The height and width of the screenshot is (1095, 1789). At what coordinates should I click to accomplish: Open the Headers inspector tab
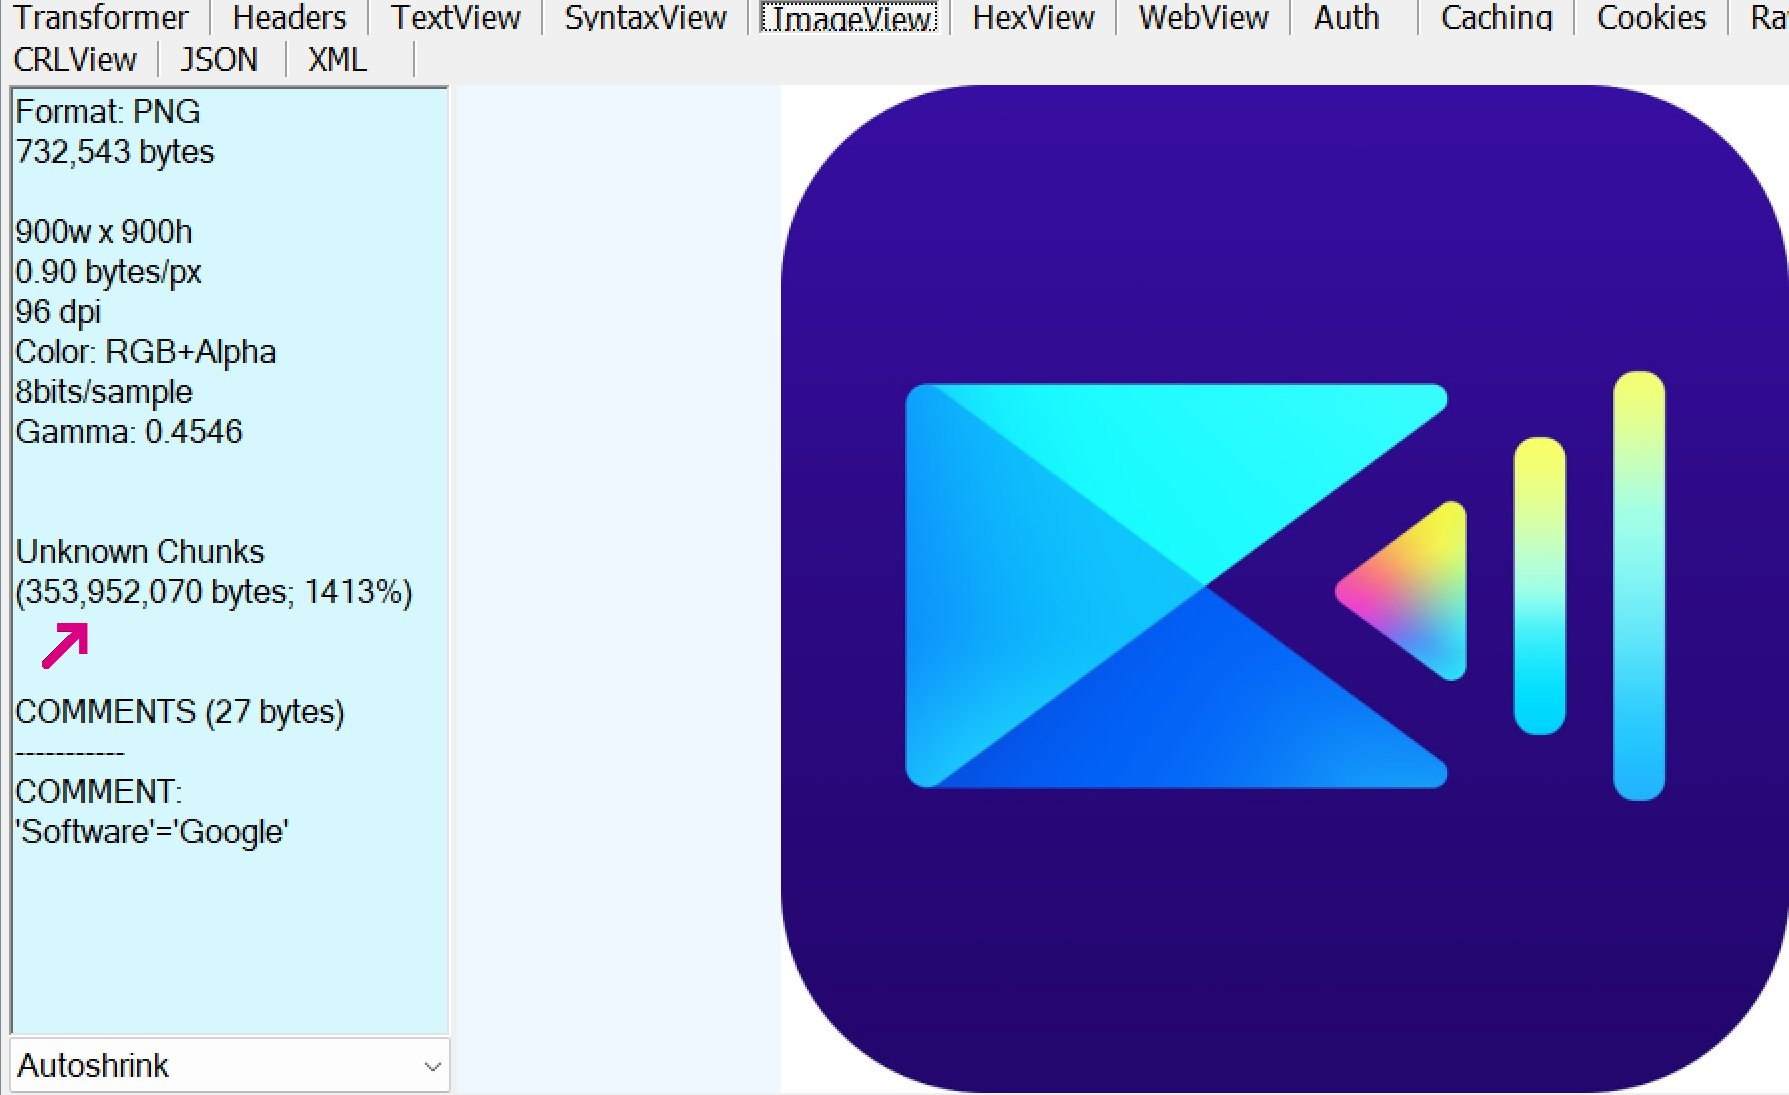point(289,17)
